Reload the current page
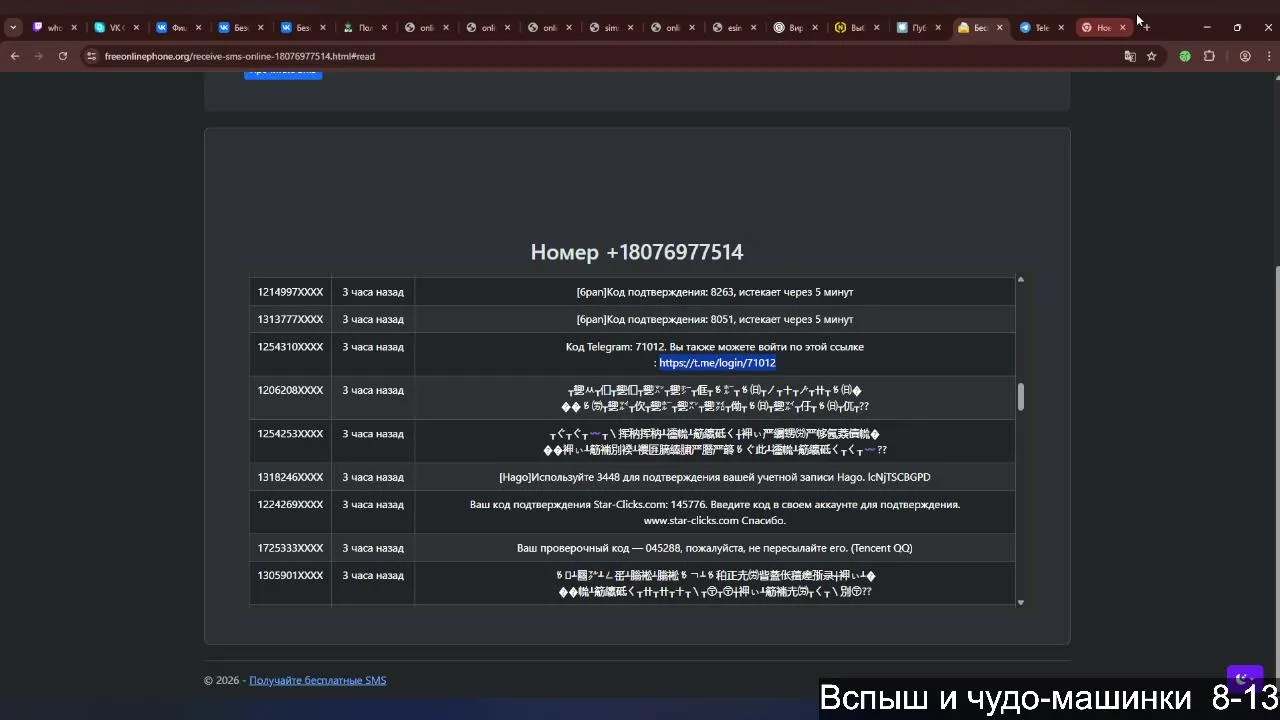 (x=63, y=56)
